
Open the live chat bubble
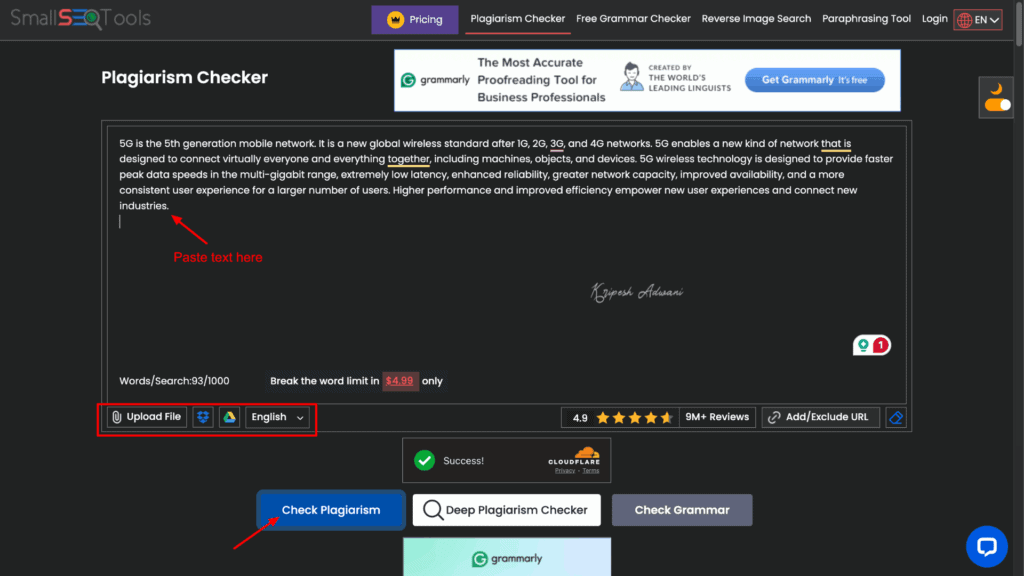coord(987,546)
